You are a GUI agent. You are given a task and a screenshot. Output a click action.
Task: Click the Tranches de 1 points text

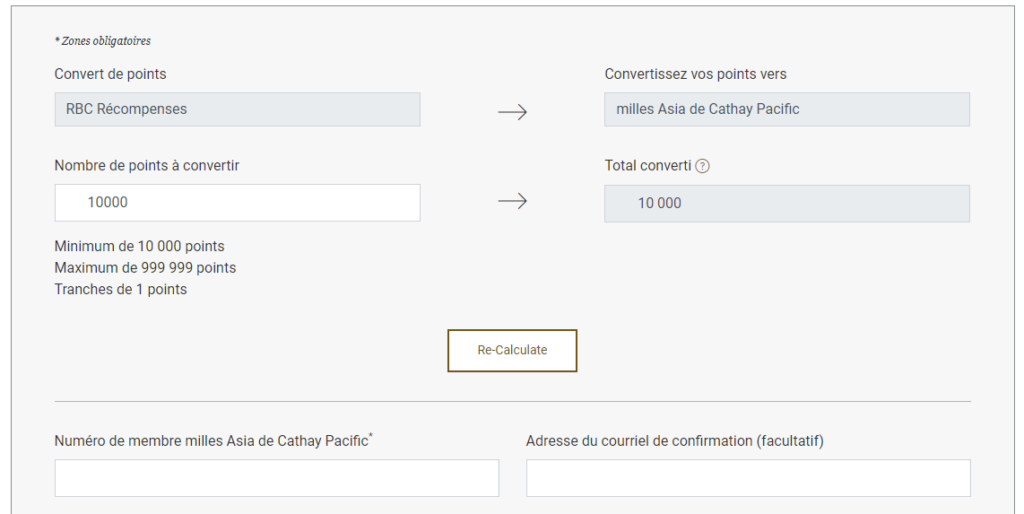(120, 290)
